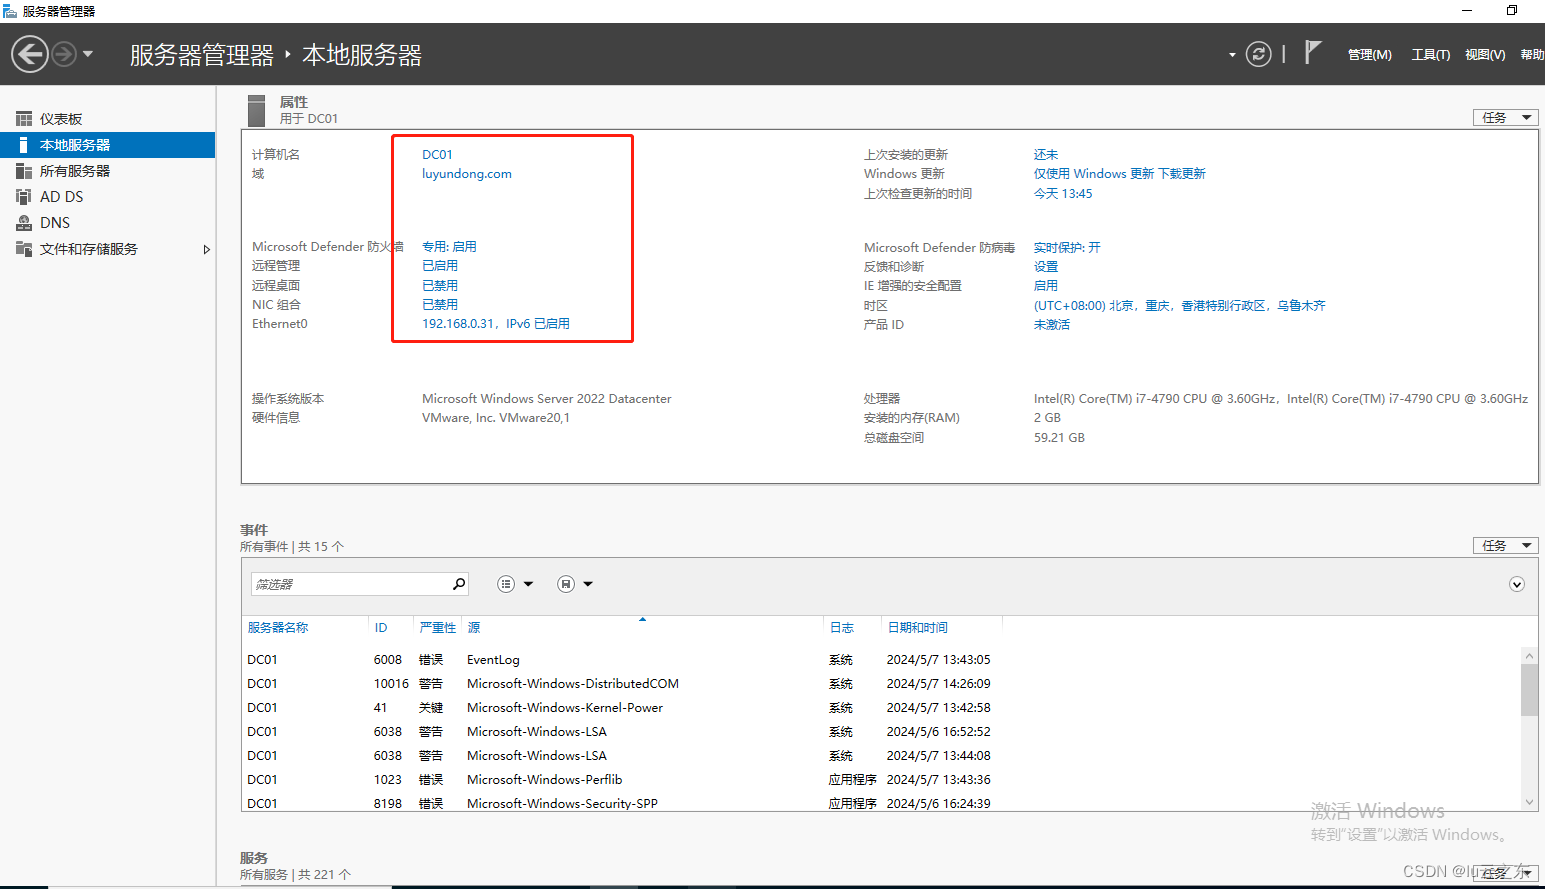The width and height of the screenshot is (1545, 889).
Task: Click 远程桌面 status 已禁用
Action: [x=440, y=286]
